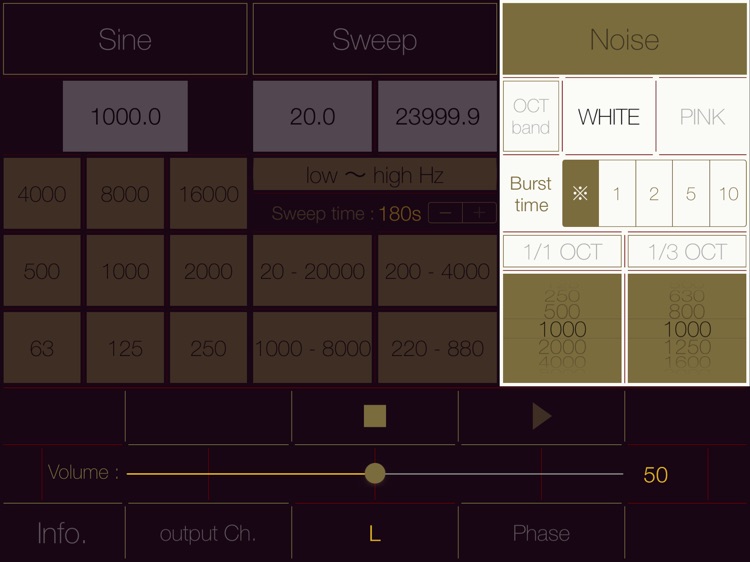Choose 1/1 OCT band mode

[562, 252]
